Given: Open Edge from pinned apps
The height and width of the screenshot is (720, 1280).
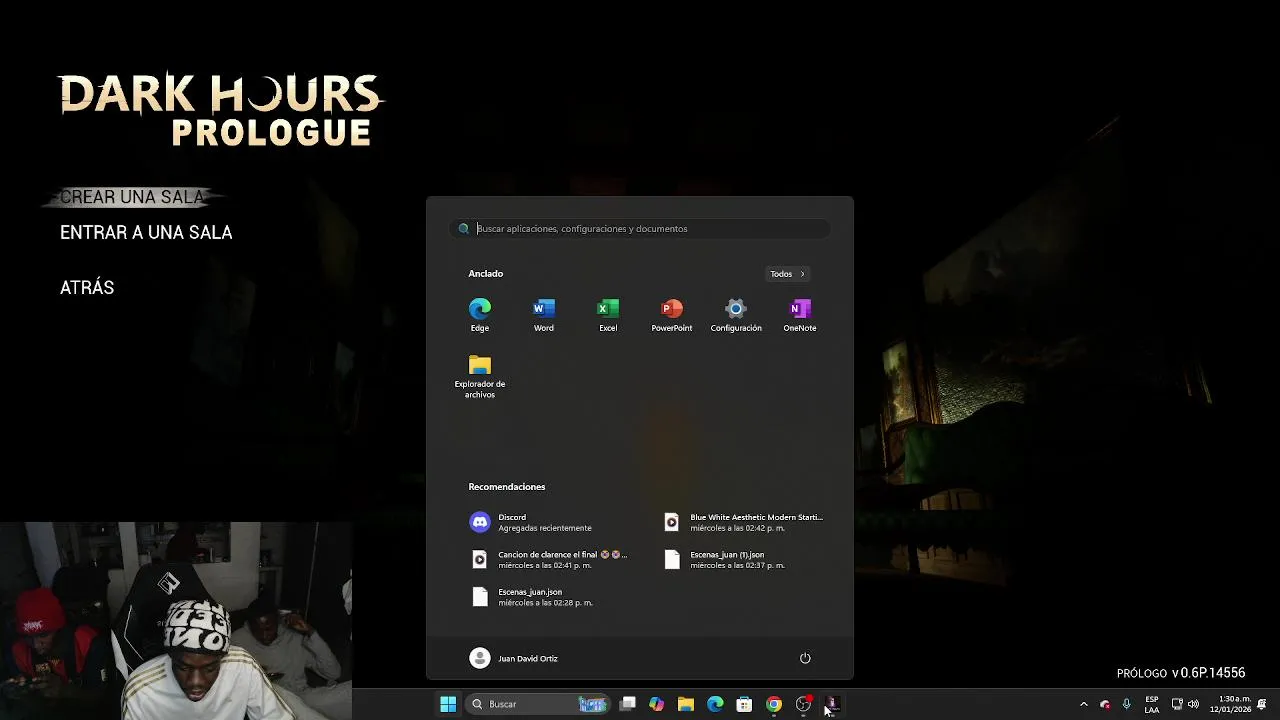Looking at the screenshot, I should [x=480, y=315].
